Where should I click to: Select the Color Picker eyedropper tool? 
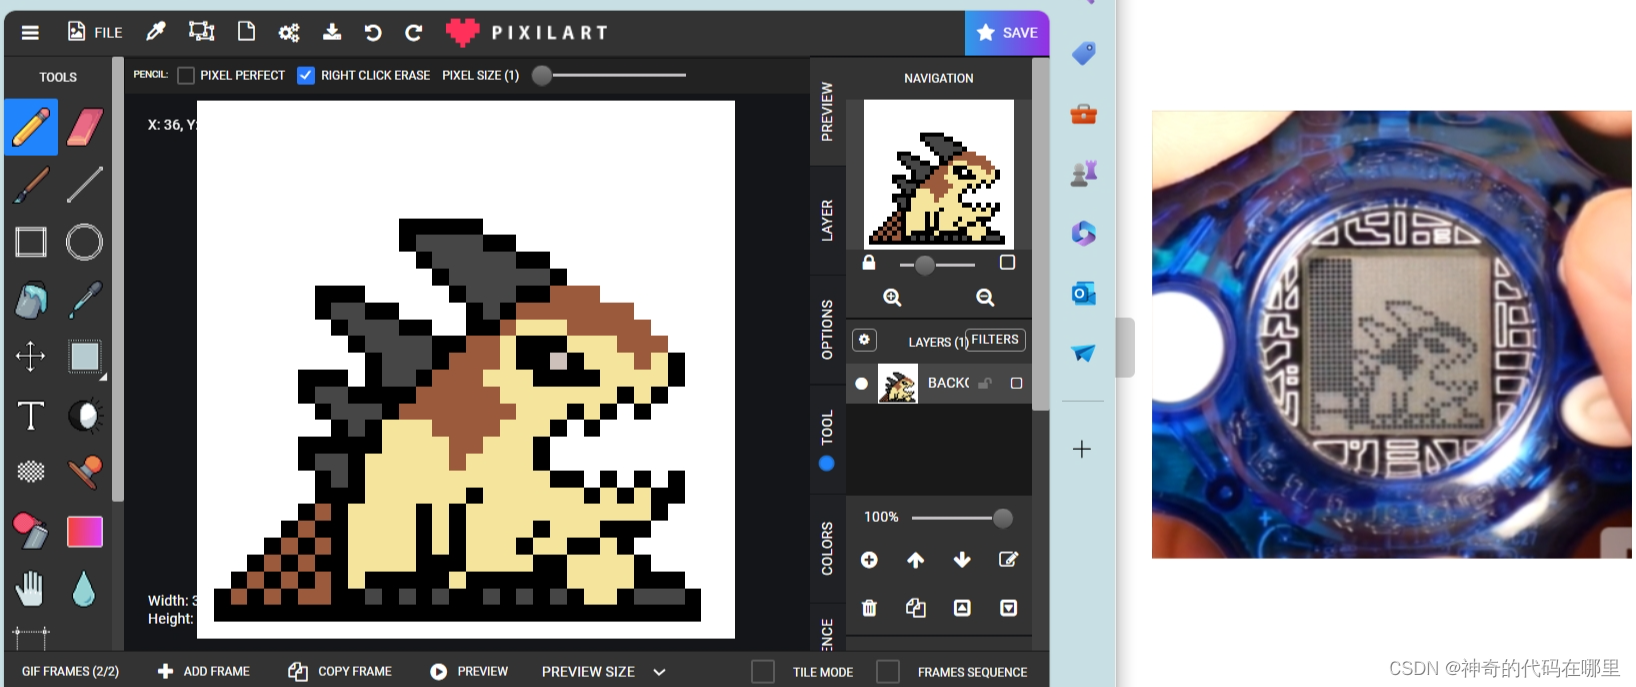pyautogui.click(x=85, y=299)
